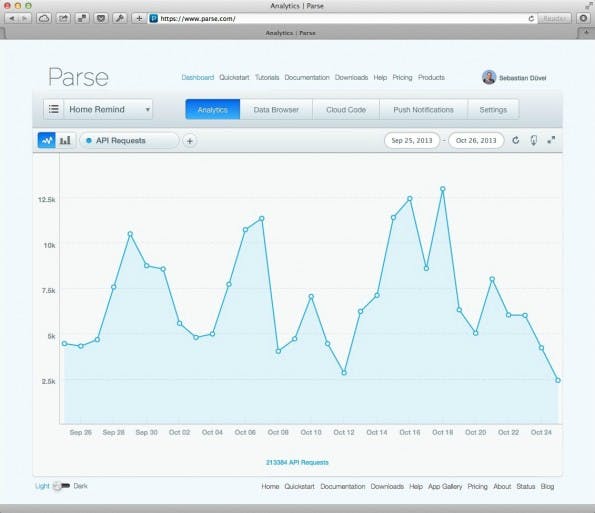Click Tutorials in top navigation
The width and height of the screenshot is (595, 513).
pos(267,77)
